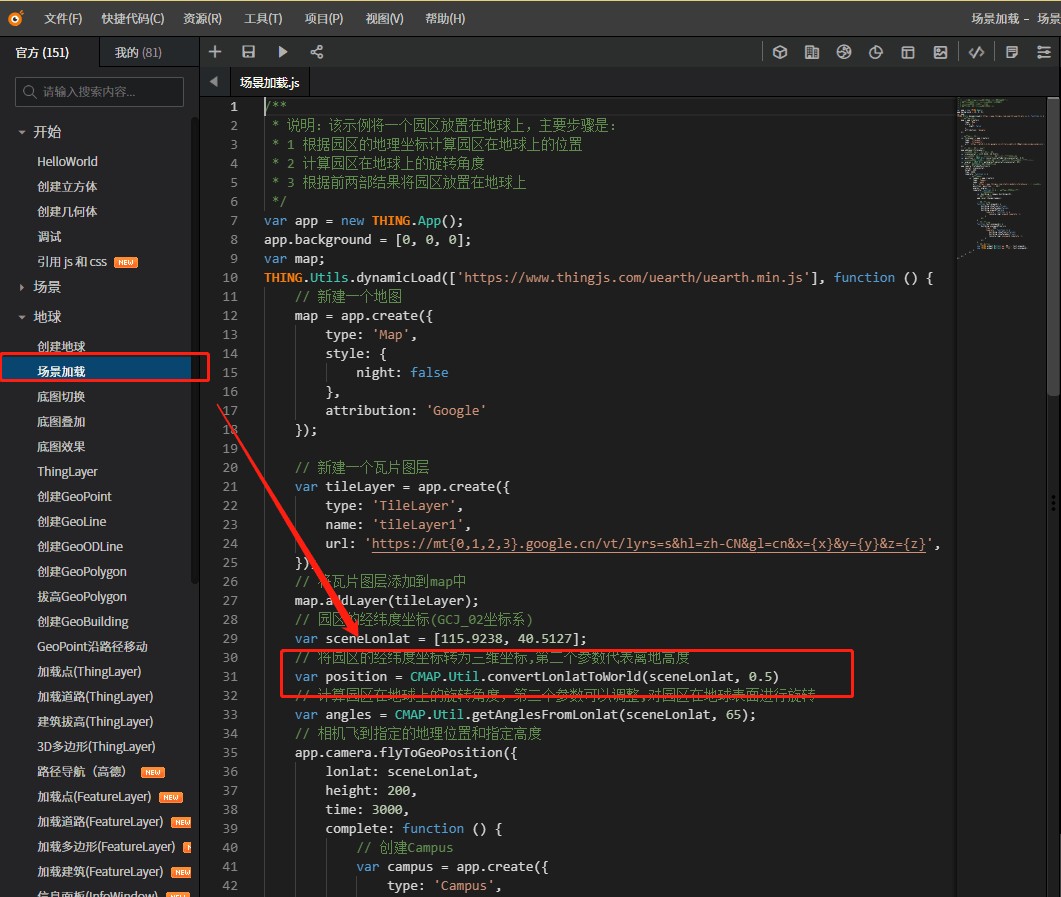Open the settings sliders icon

point(1044,52)
